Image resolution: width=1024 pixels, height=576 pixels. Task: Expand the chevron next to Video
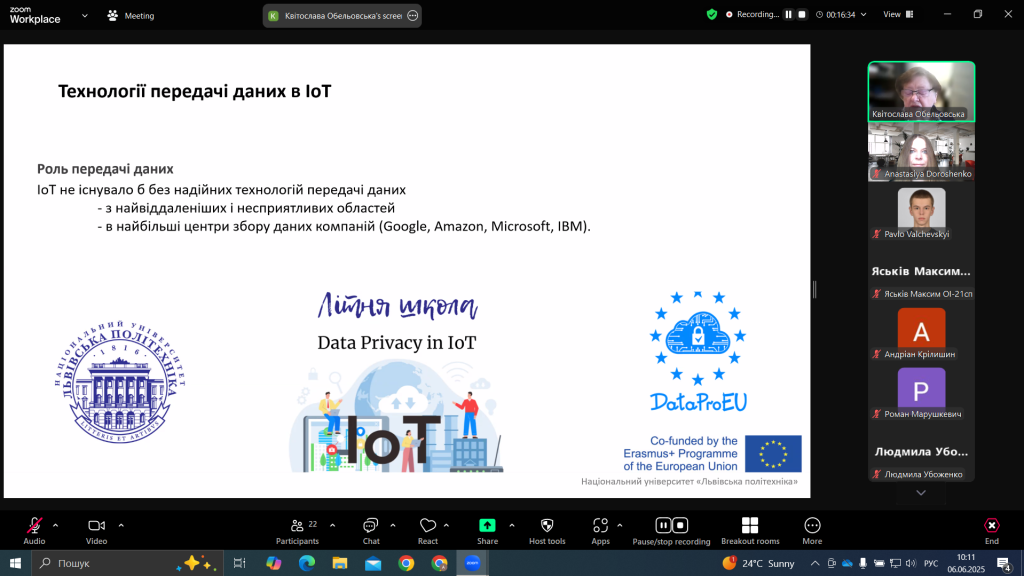pos(121,524)
